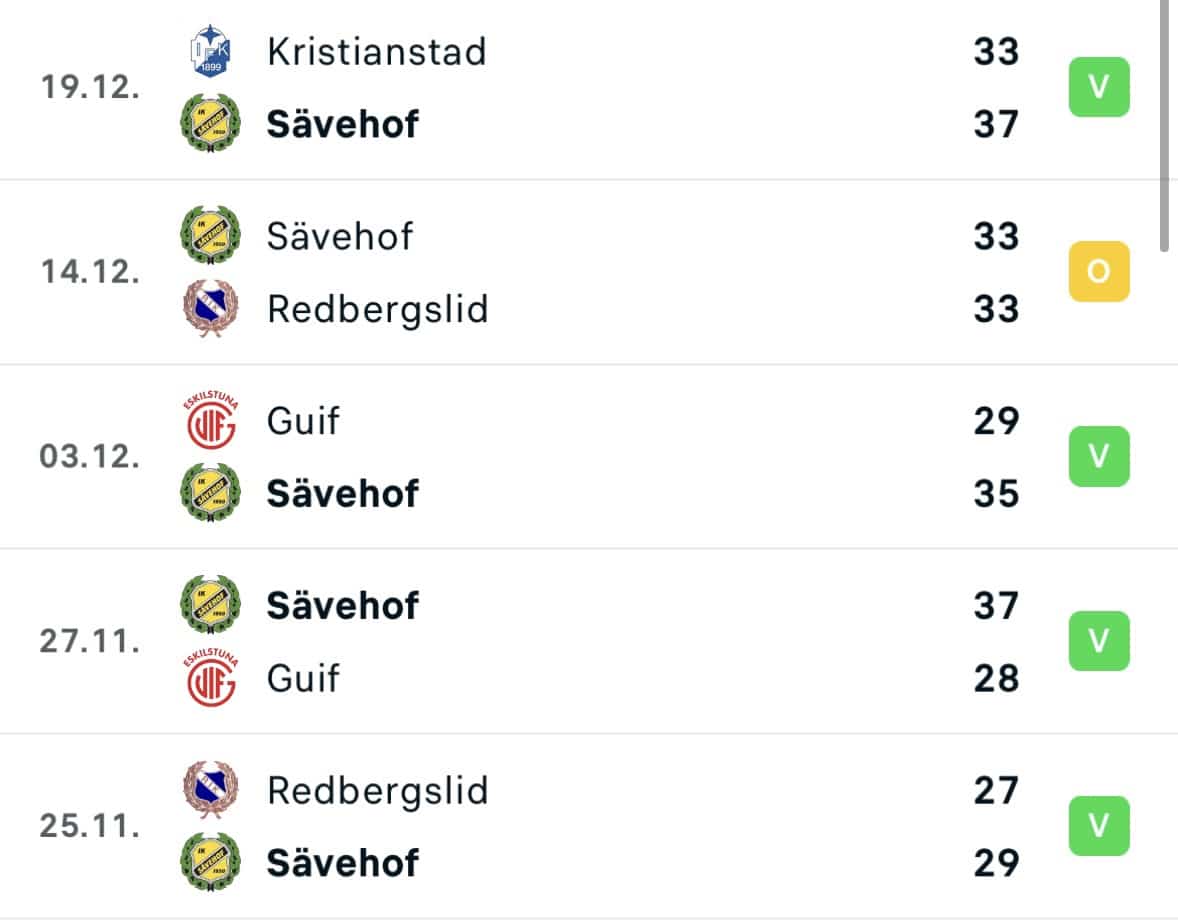This screenshot has height=922, width=1178.
Task: Select the bold Sävehof name in 27.11. match
Action: pos(343,606)
